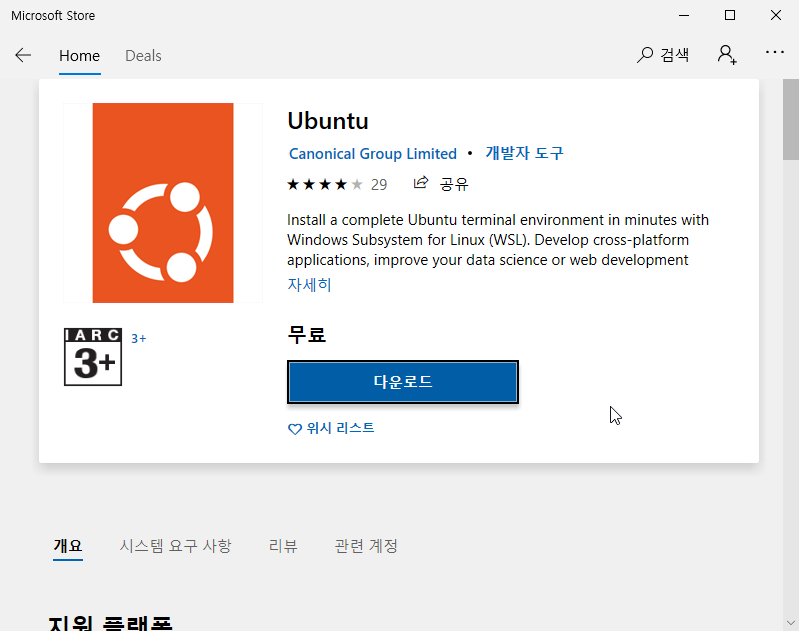The width and height of the screenshot is (799, 631).
Task: Select the 리뷰 reviews tab
Action: 283,546
